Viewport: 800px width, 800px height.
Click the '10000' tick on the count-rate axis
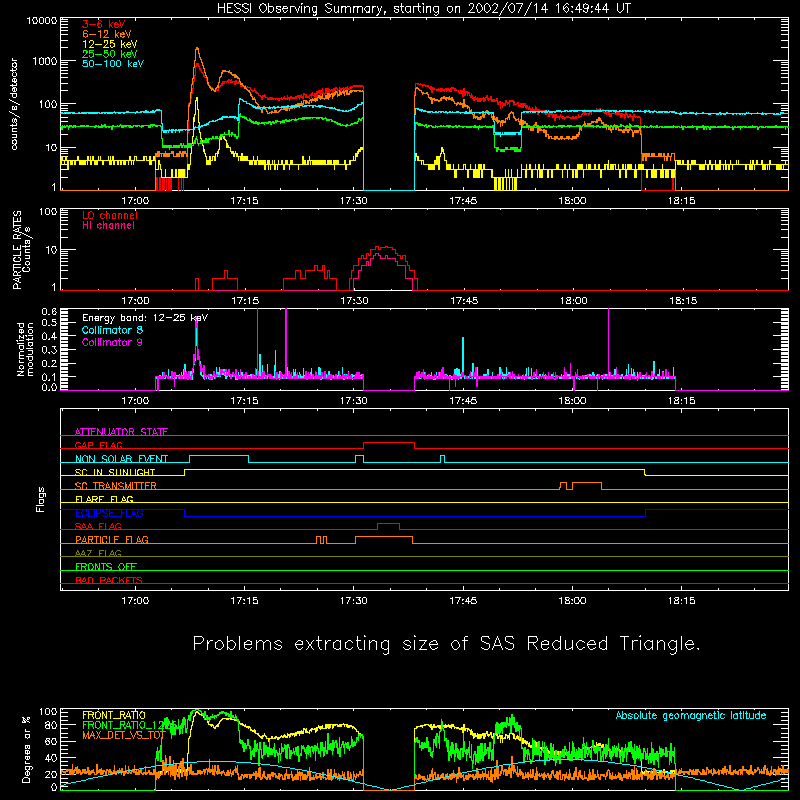42,21
